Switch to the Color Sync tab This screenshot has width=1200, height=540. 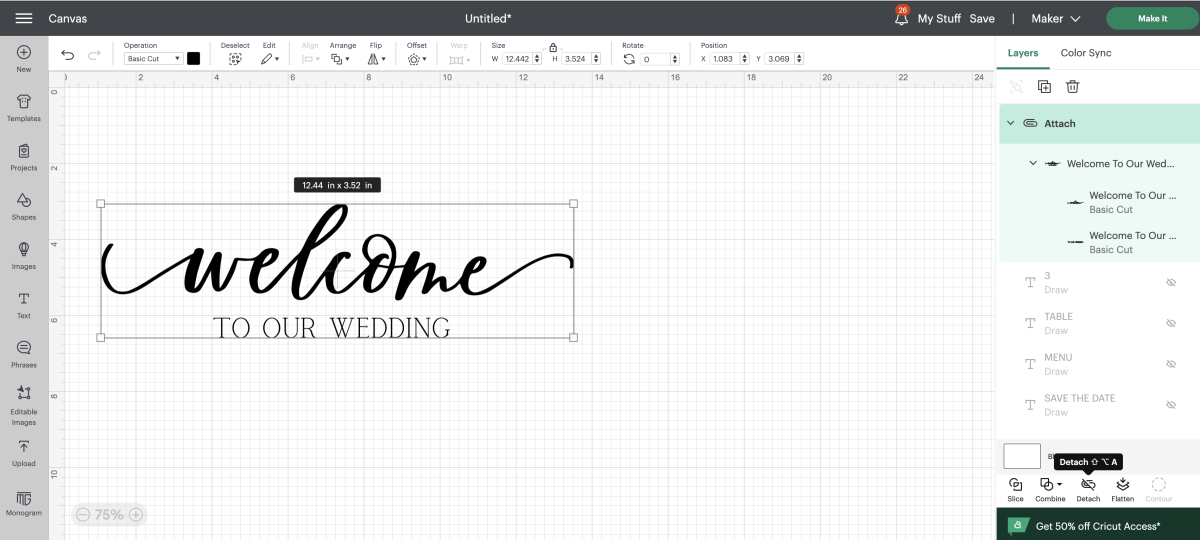1086,53
